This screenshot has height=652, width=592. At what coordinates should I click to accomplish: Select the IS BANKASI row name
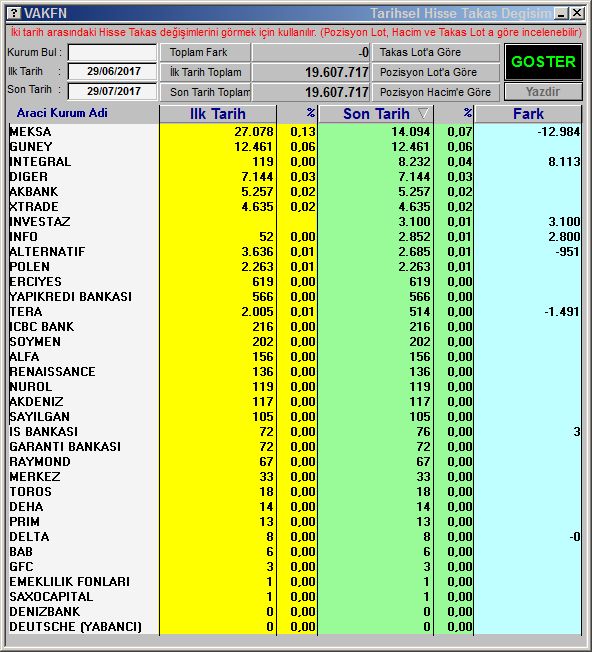44,432
